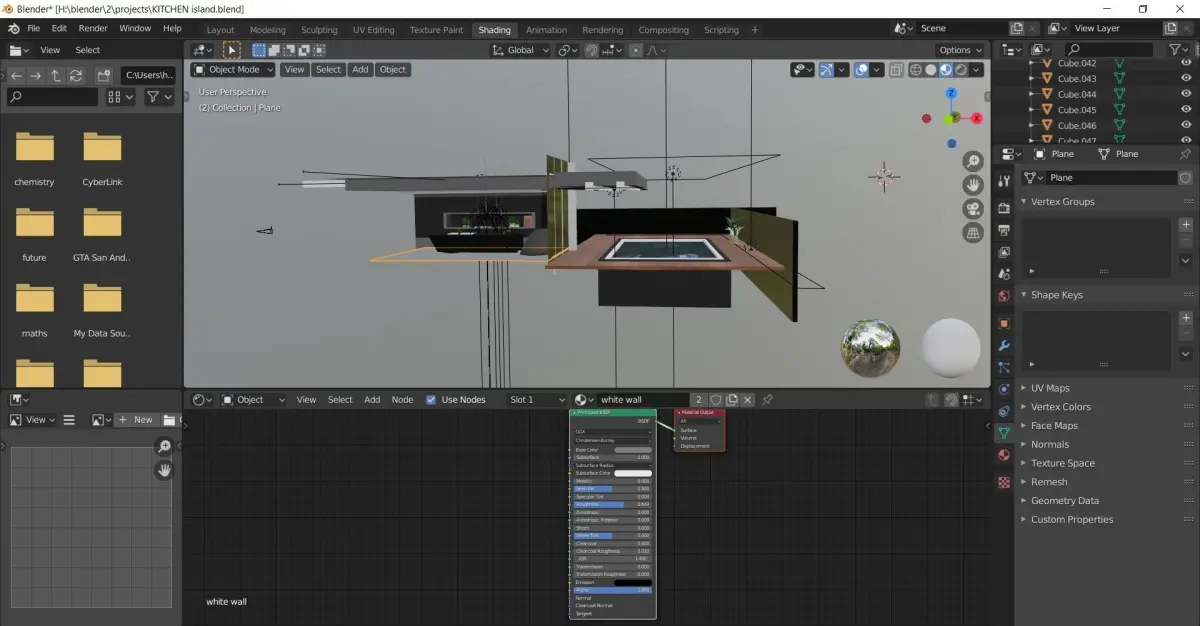
Task: Go to parent directory in file browser
Action: 55,75
